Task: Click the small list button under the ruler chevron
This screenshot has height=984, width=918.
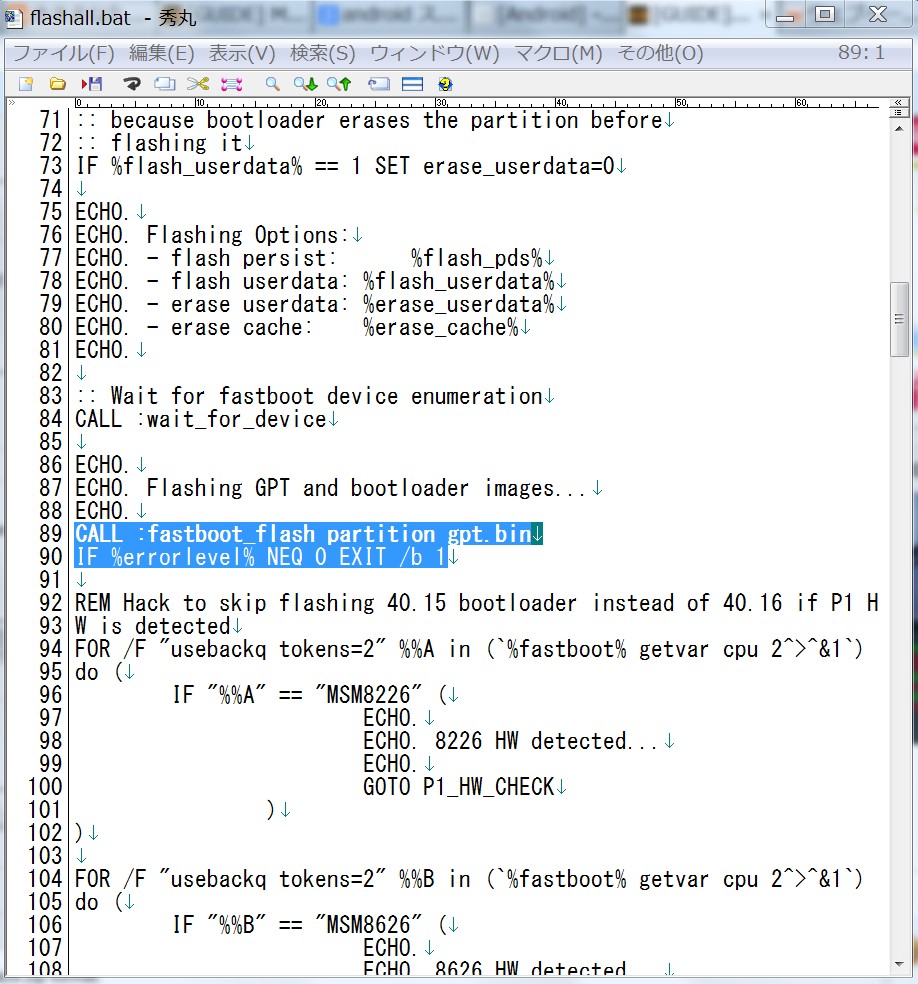Action: (899, 112)
